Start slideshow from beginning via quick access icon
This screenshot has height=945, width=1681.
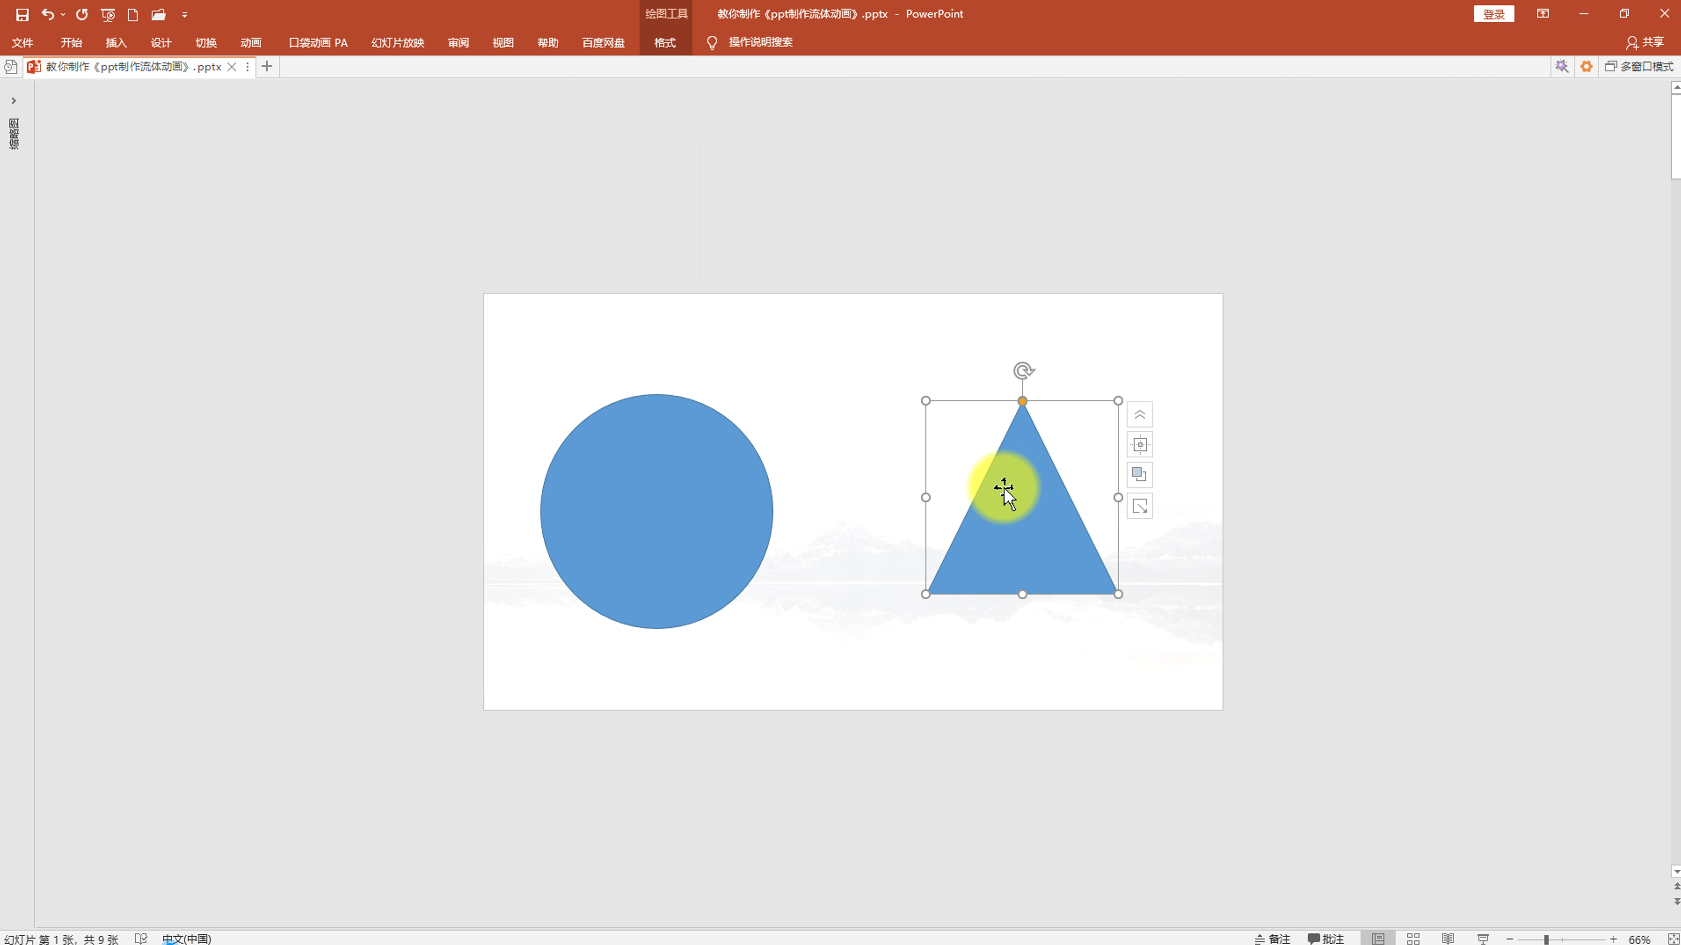[x=108, y=14]
